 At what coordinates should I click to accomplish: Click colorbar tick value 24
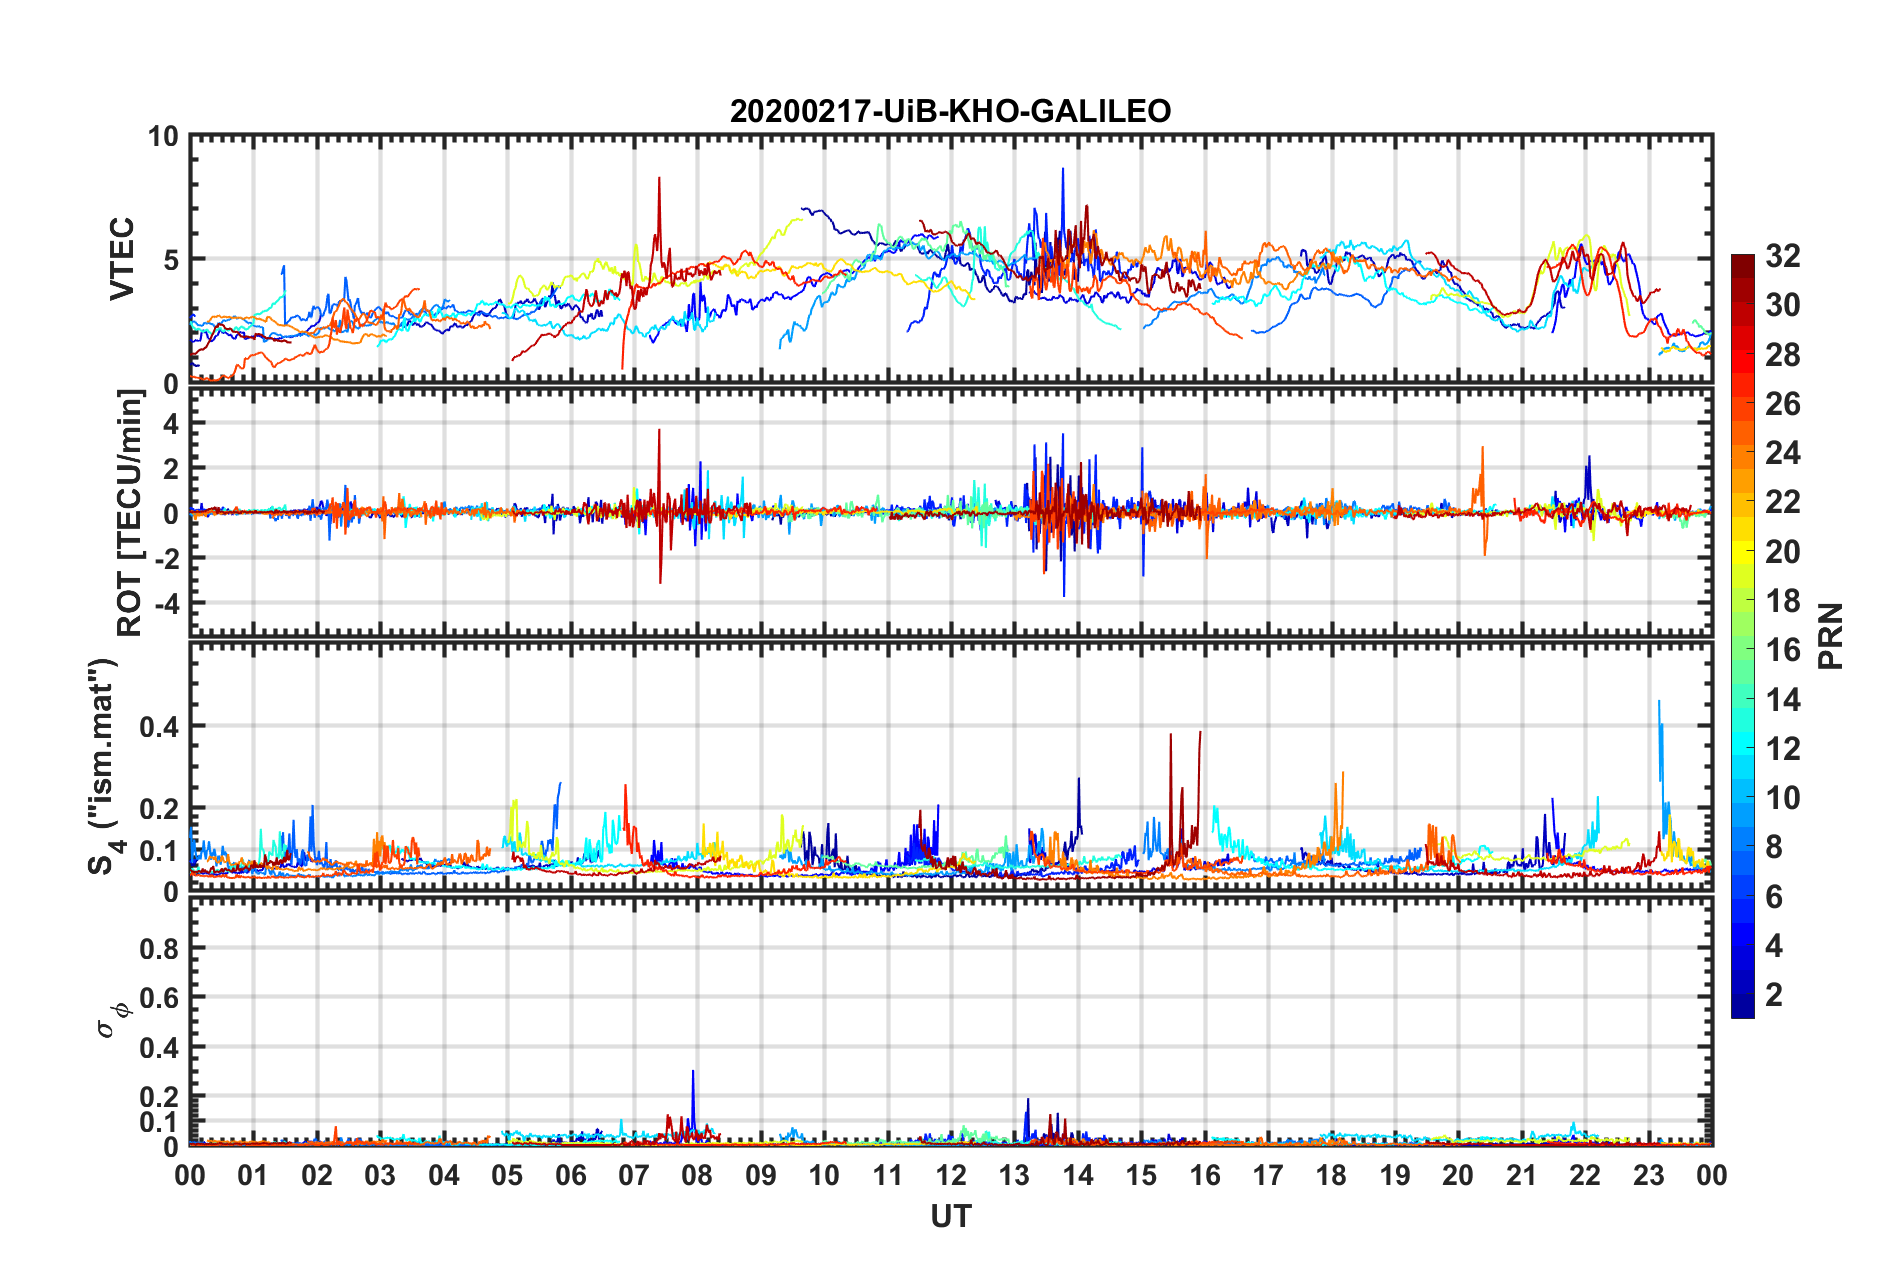[x=1782, y=453]
